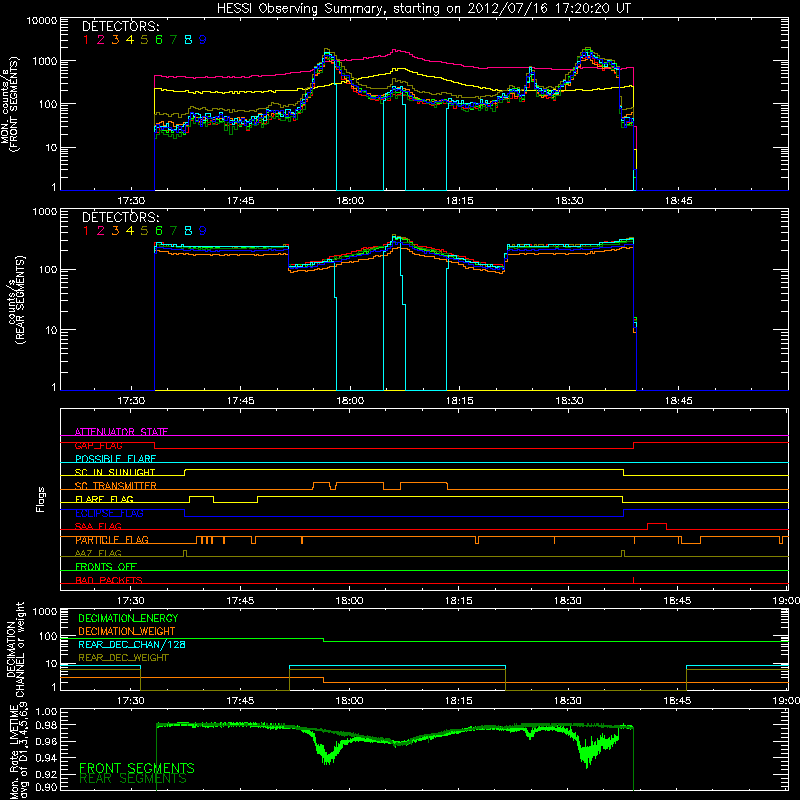The height and width of the screenshot is (800, 800).
Task: Click DETECTORS: label in rear segments panel
Action: (120, 217)
